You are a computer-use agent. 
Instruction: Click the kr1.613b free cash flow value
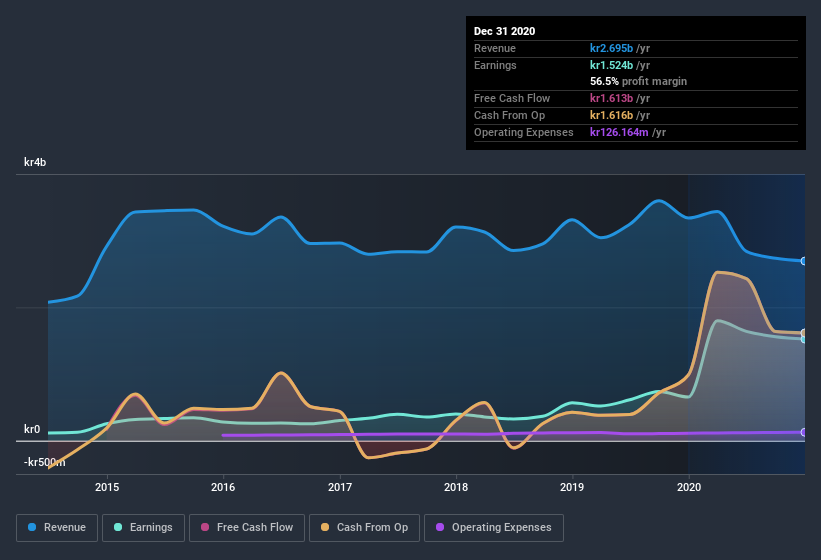[x=611, y=98]
